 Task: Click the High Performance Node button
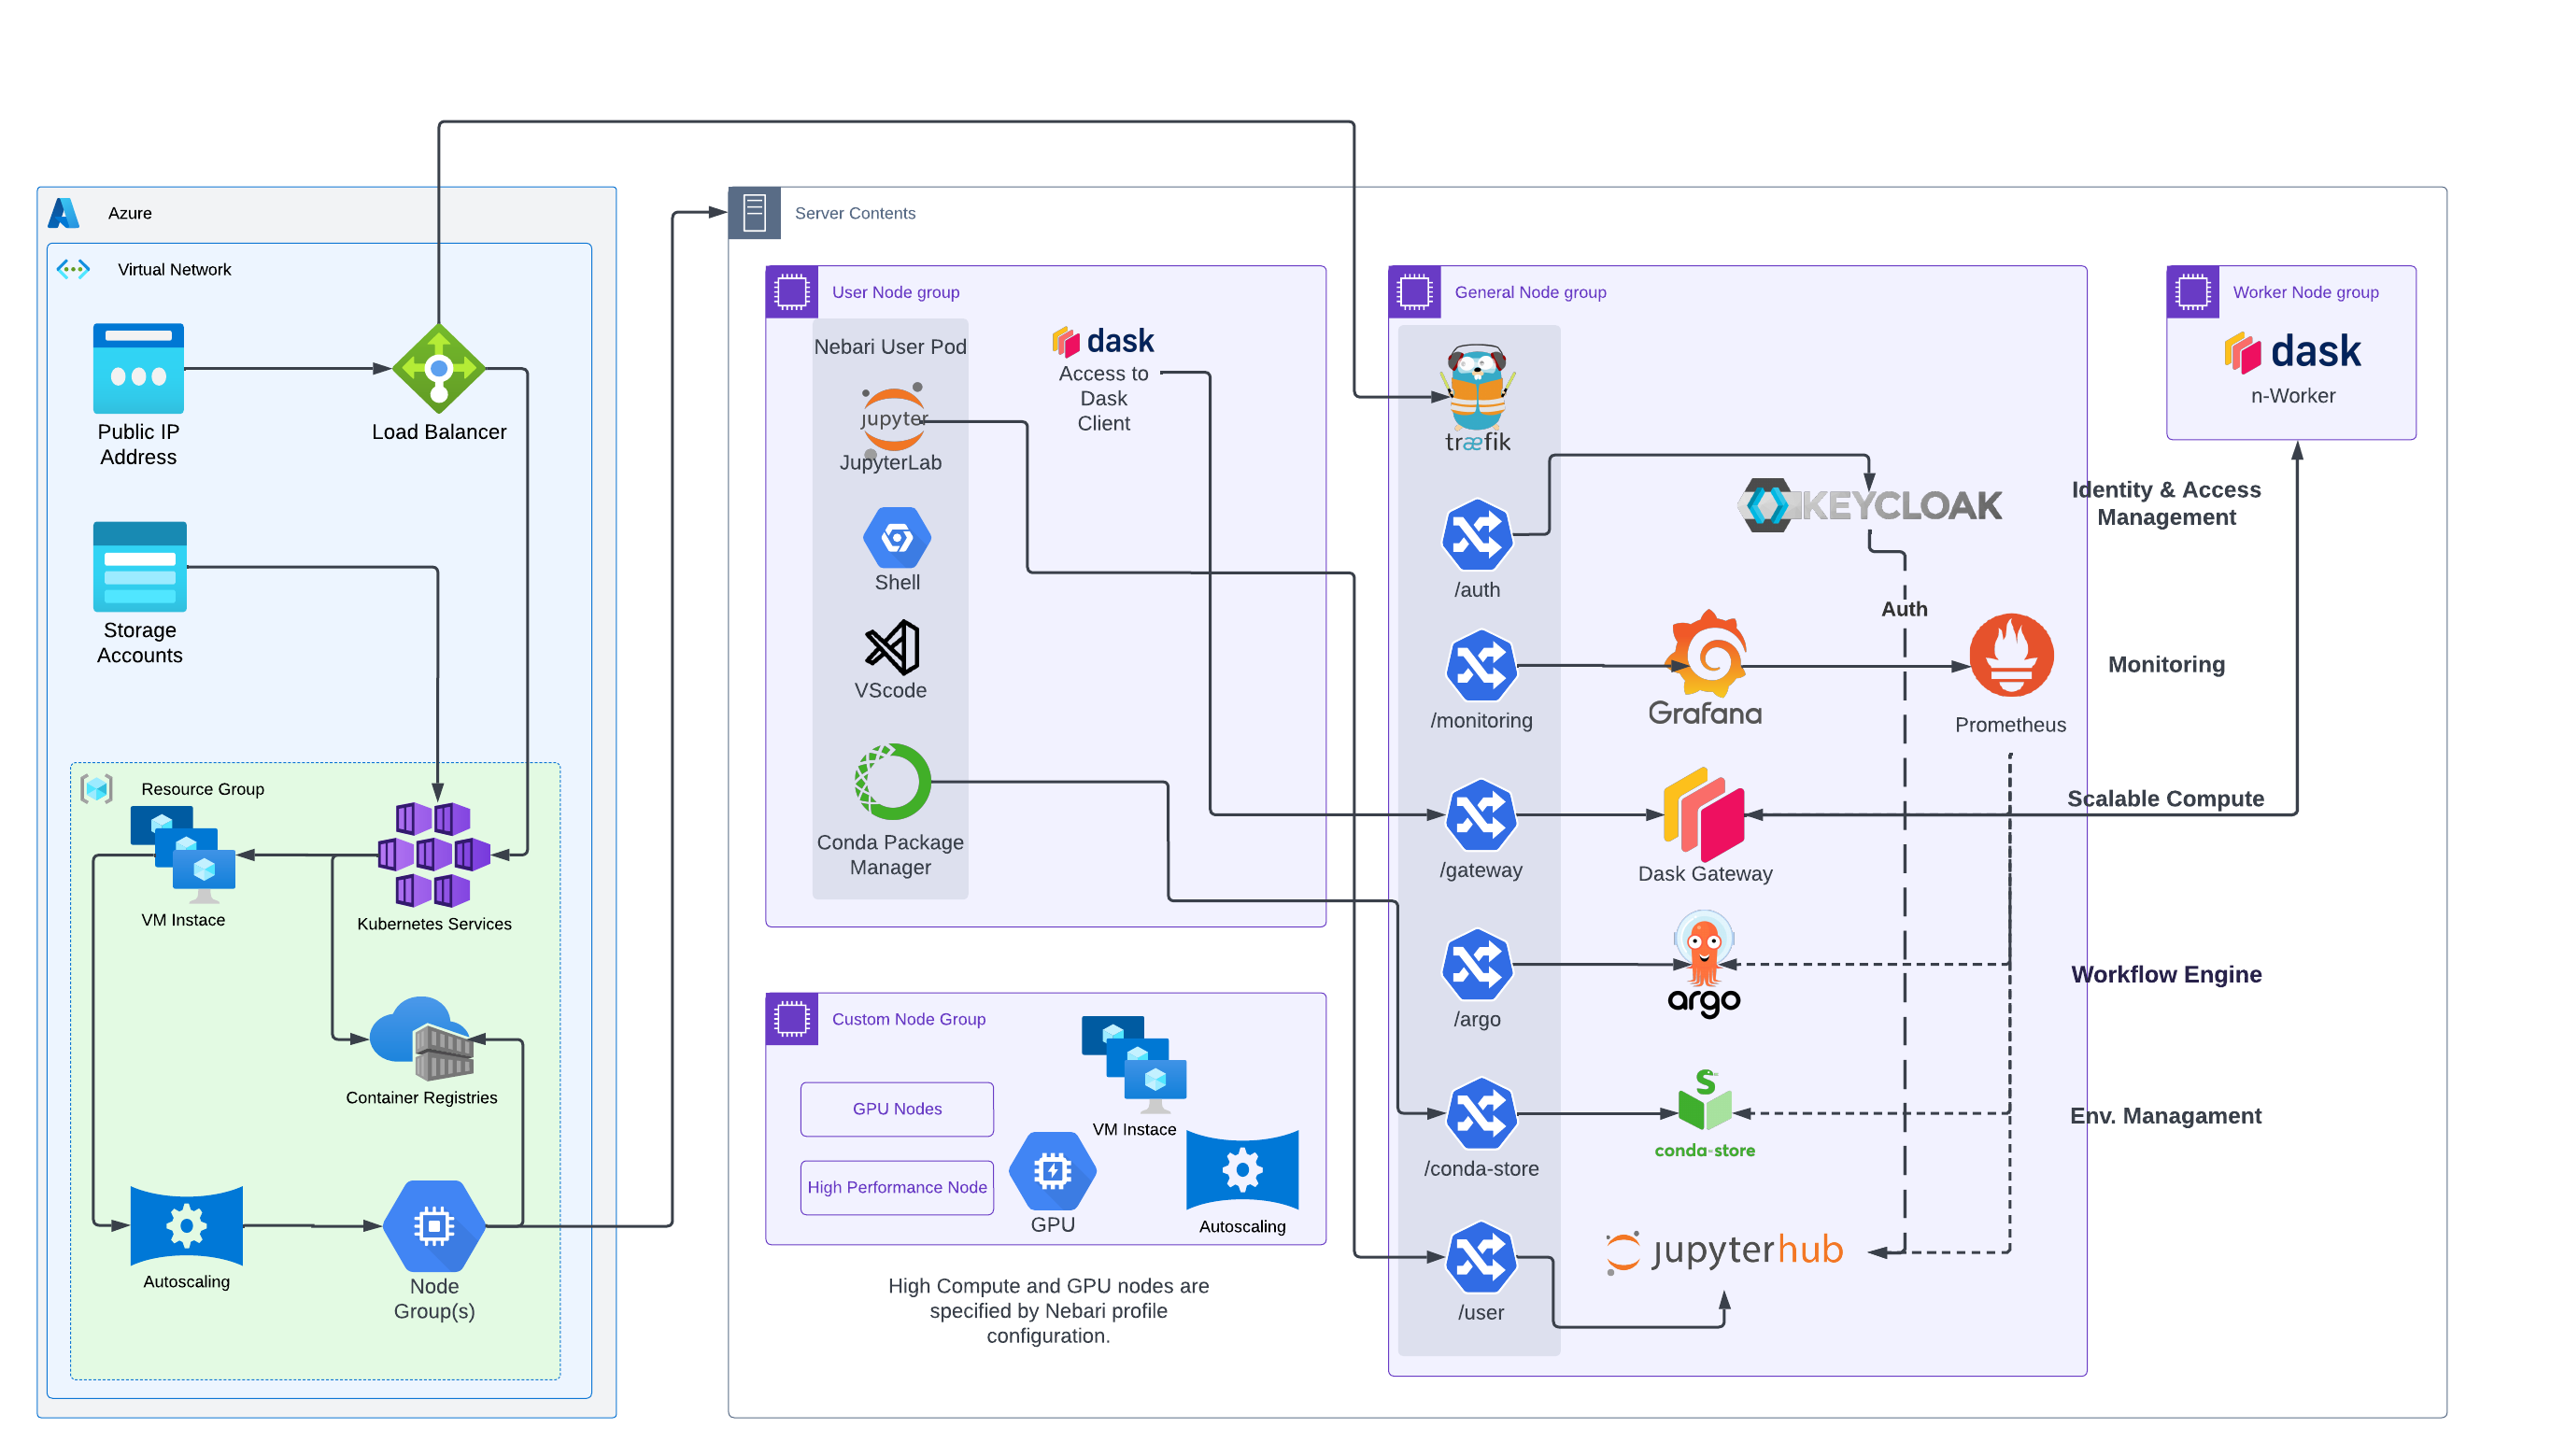(896, 1187)
